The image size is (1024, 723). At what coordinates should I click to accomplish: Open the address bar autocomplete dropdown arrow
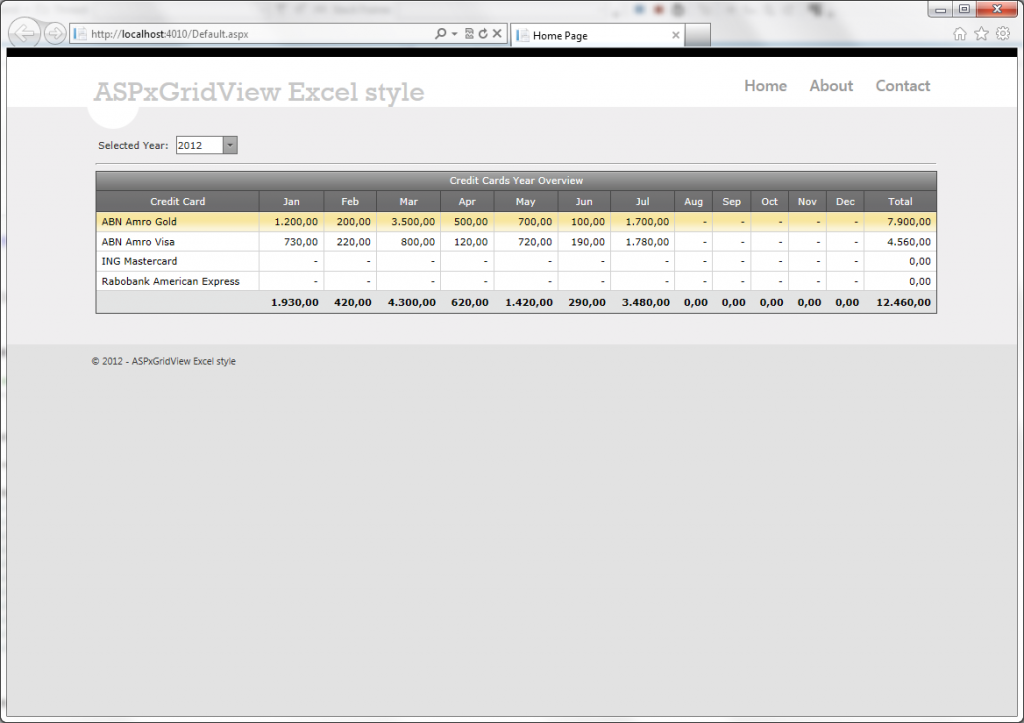(454, 34)
